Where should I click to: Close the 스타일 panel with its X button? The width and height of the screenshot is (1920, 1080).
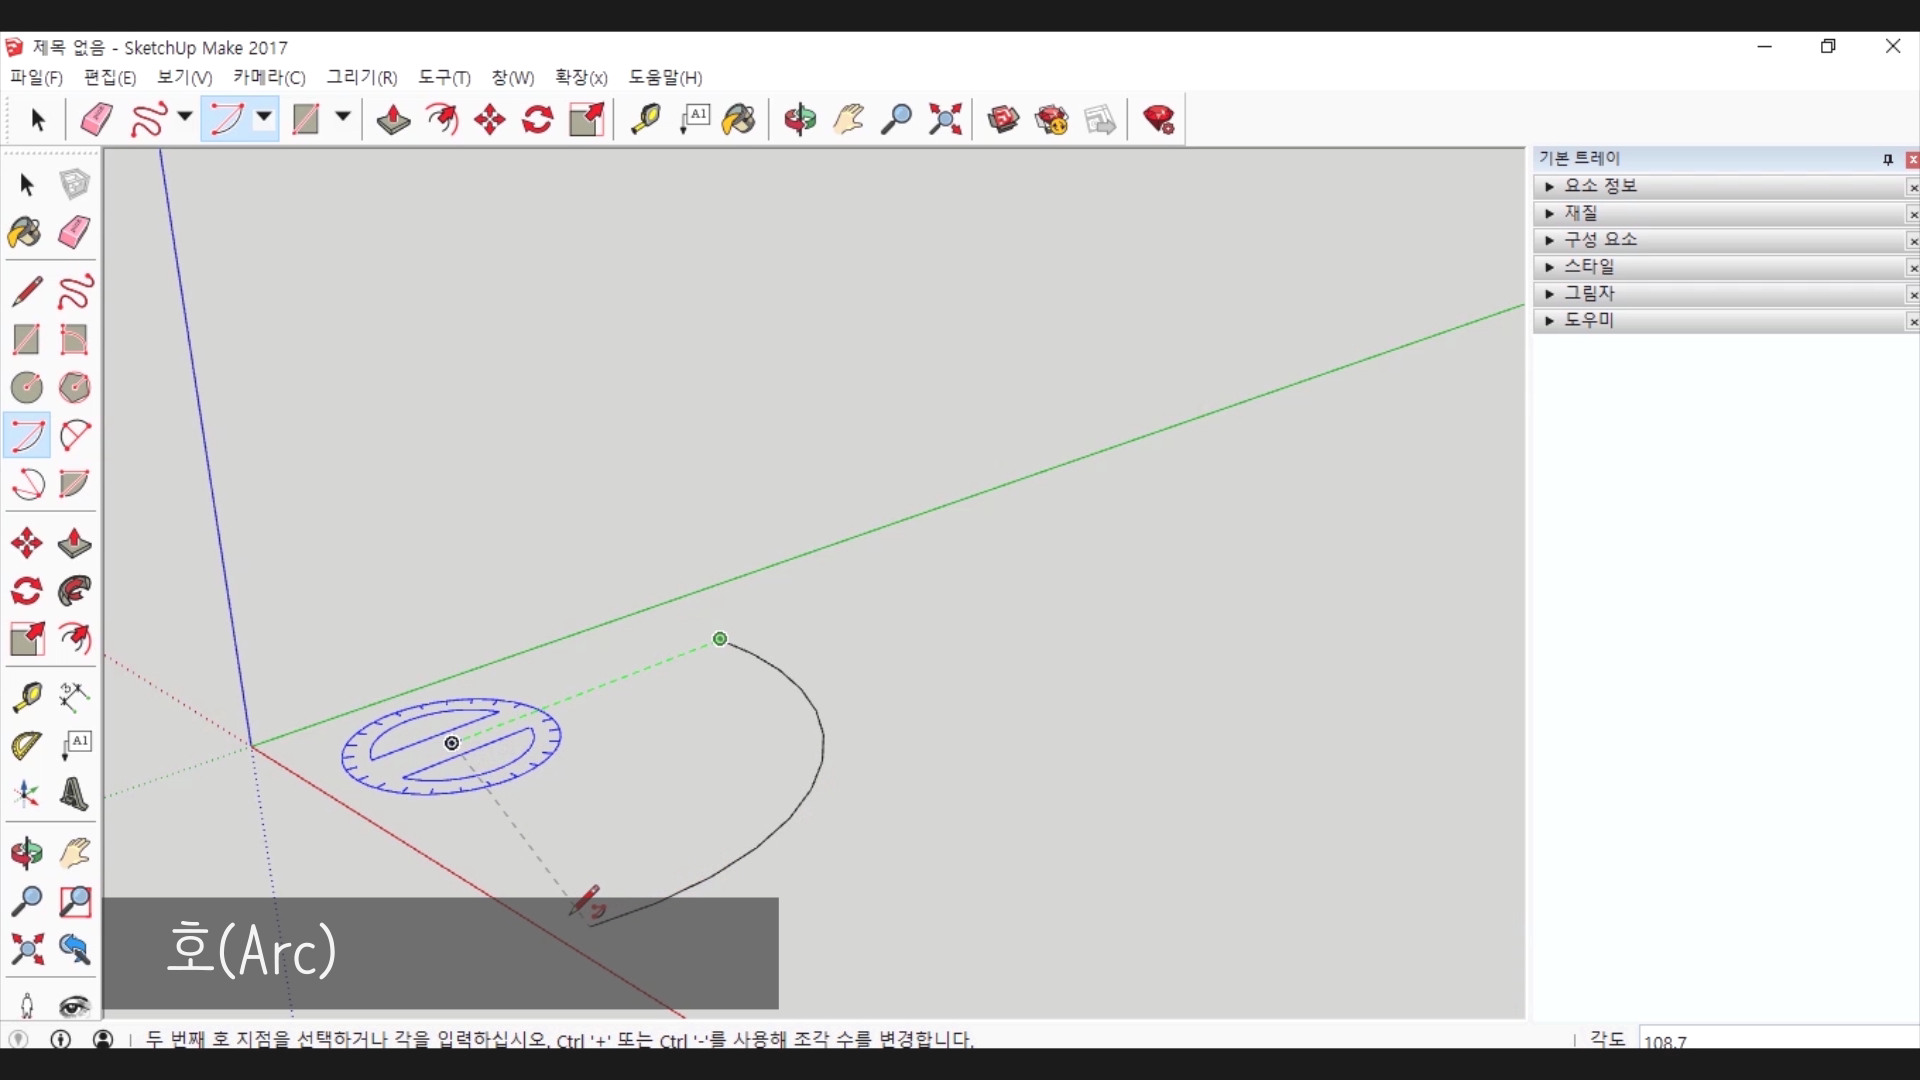[x=1912, y=268]
